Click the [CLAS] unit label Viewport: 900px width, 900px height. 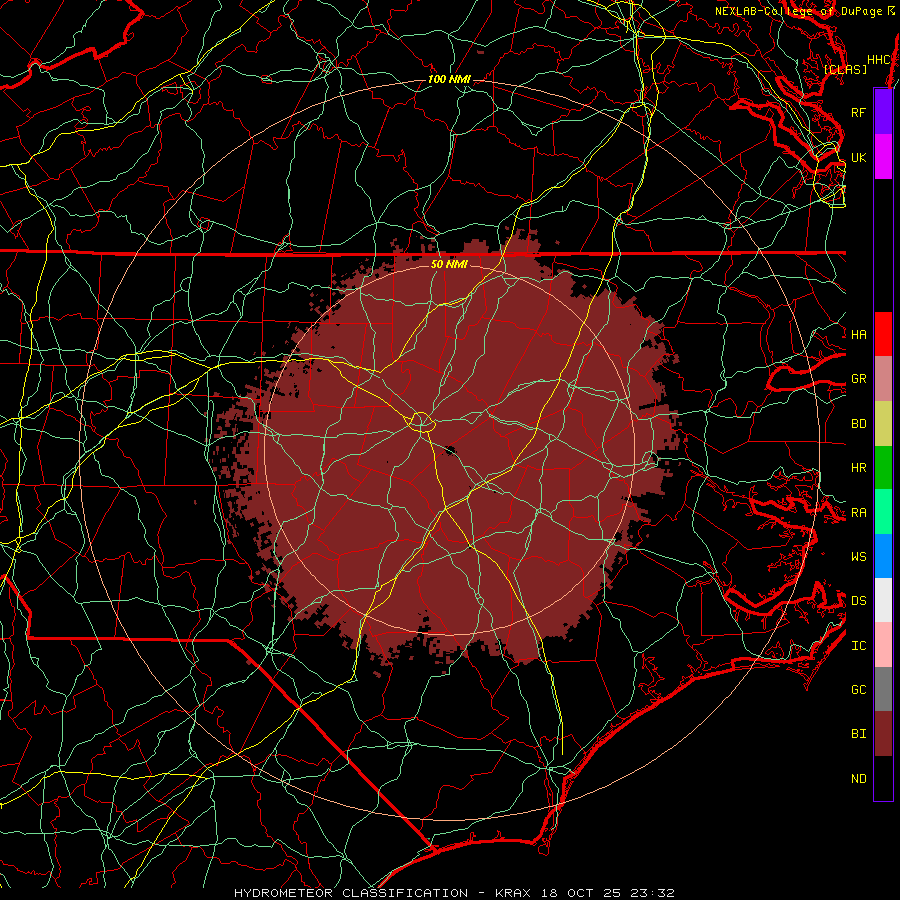click(845, 69)
